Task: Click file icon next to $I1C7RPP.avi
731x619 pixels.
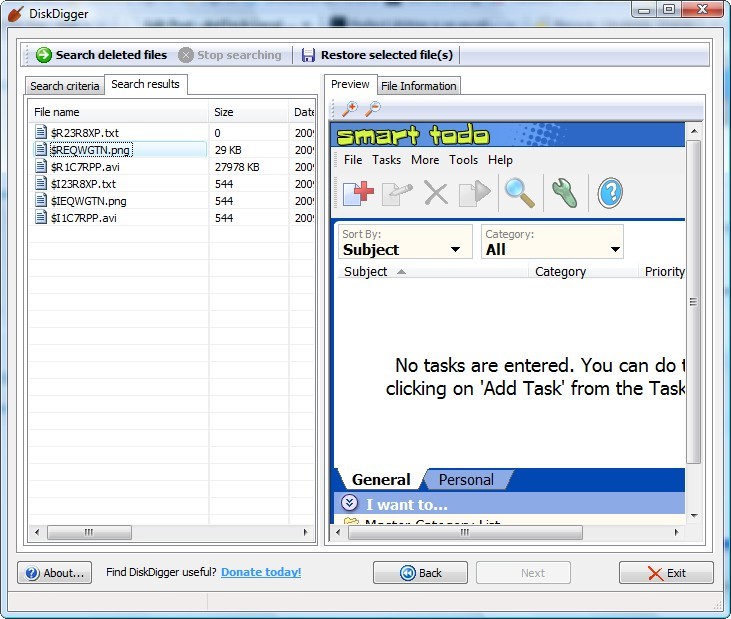Action: tap(41, 217)
